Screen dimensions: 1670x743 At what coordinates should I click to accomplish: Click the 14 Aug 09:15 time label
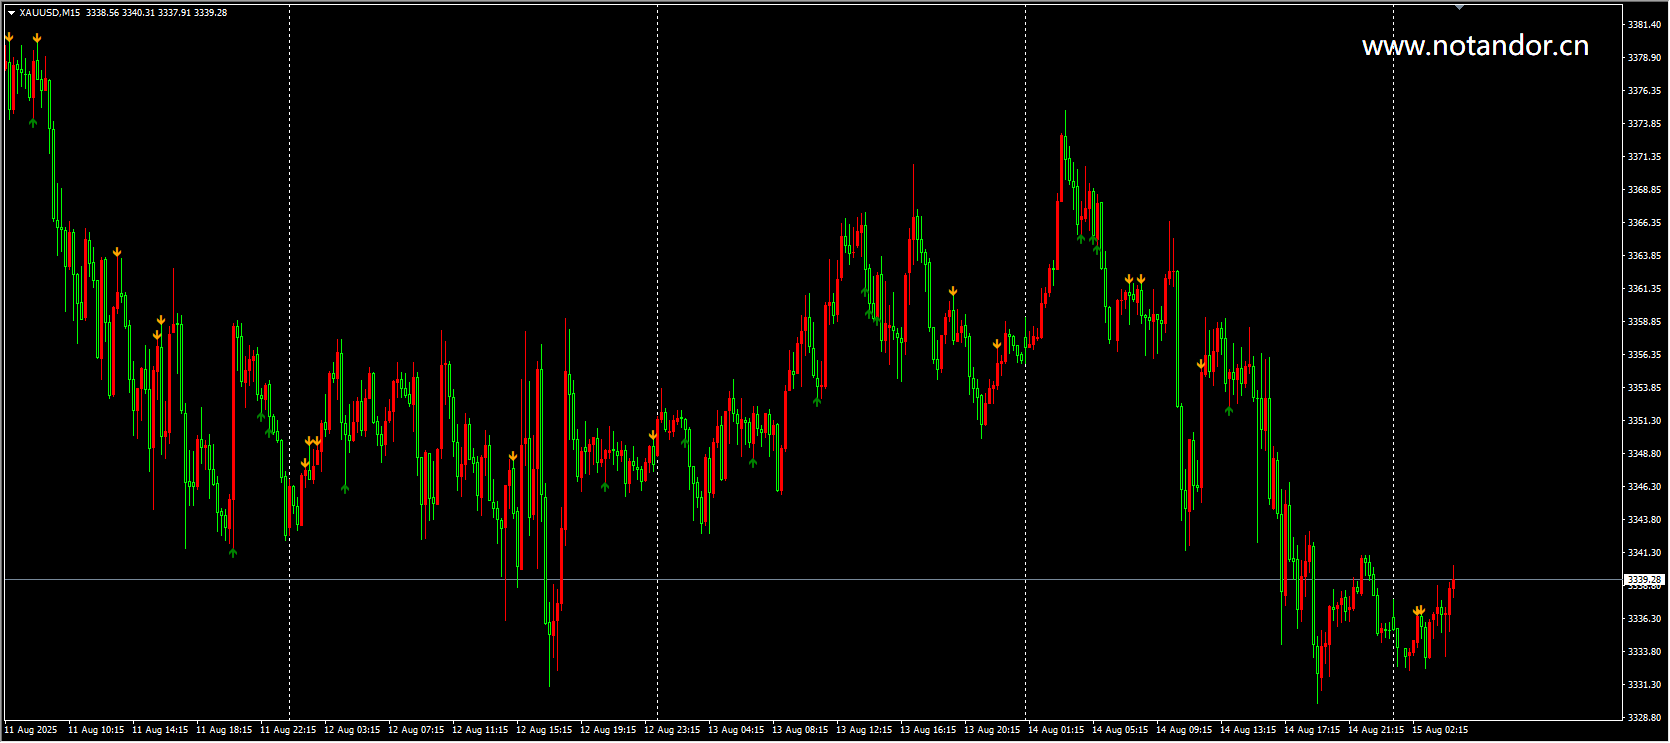(1184, 730)
